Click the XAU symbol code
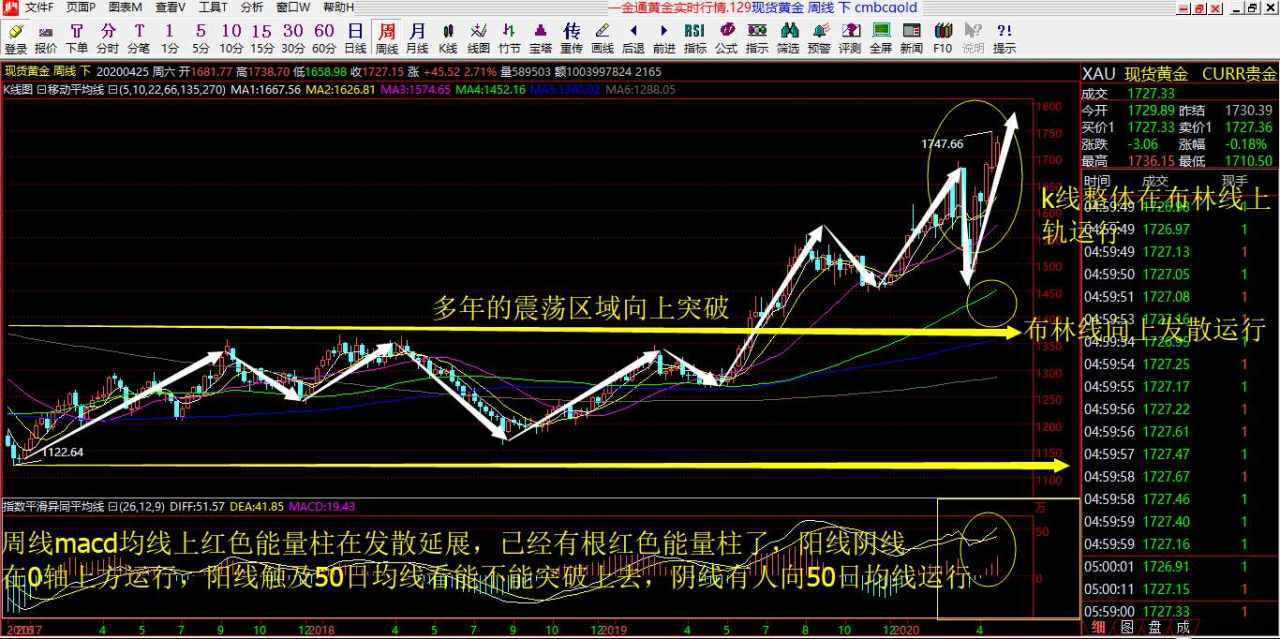 click(x=1099, y=74)
